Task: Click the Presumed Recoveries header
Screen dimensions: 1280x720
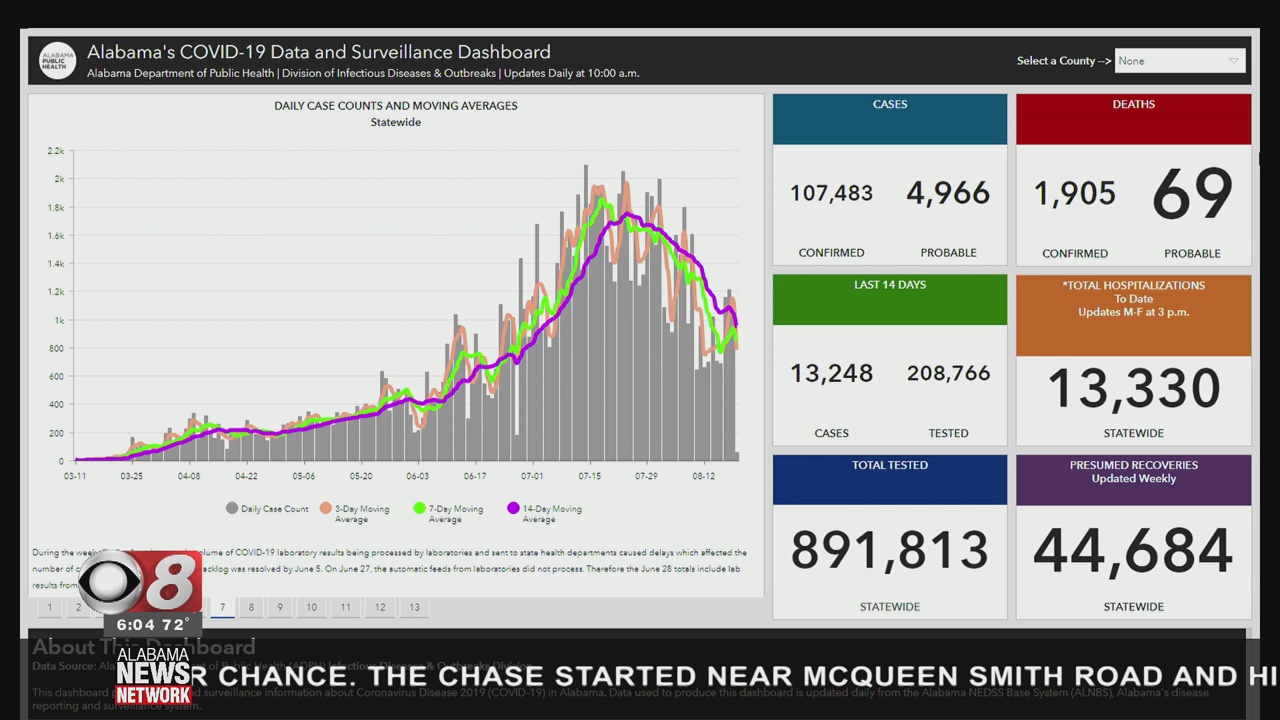Action: click(1133, 480)
